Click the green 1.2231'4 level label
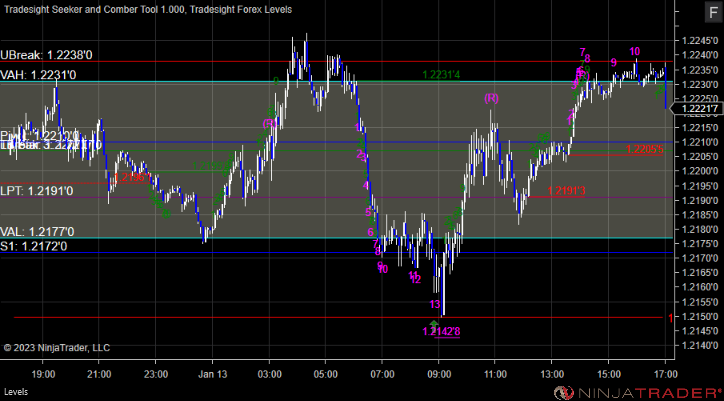 click(441, 75)
